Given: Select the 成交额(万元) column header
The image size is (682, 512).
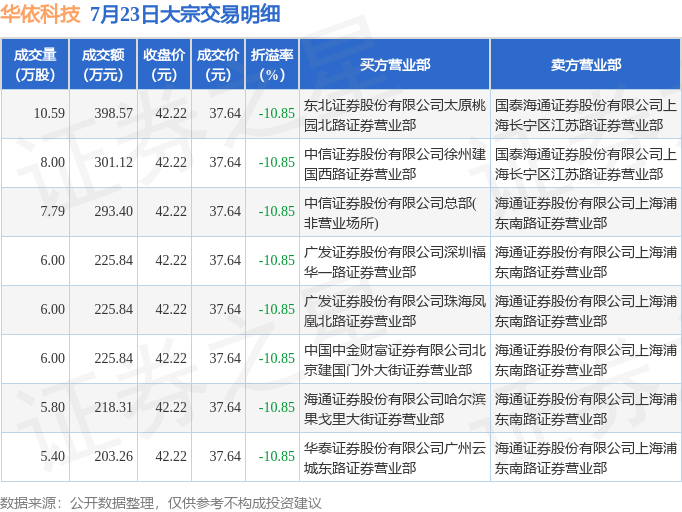Looking at the screenshot, I should click(103, 65).
